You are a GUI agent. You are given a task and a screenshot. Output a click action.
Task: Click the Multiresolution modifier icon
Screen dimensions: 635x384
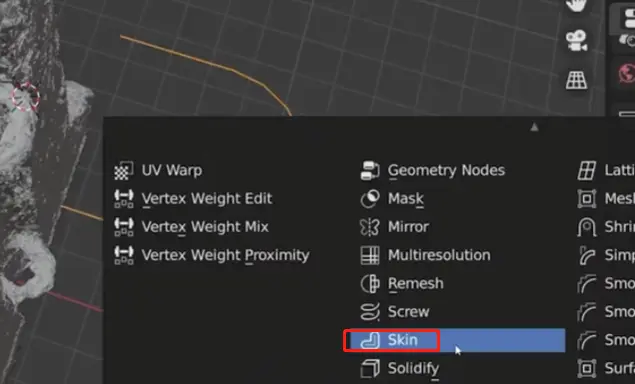click(x=370, y=255)
